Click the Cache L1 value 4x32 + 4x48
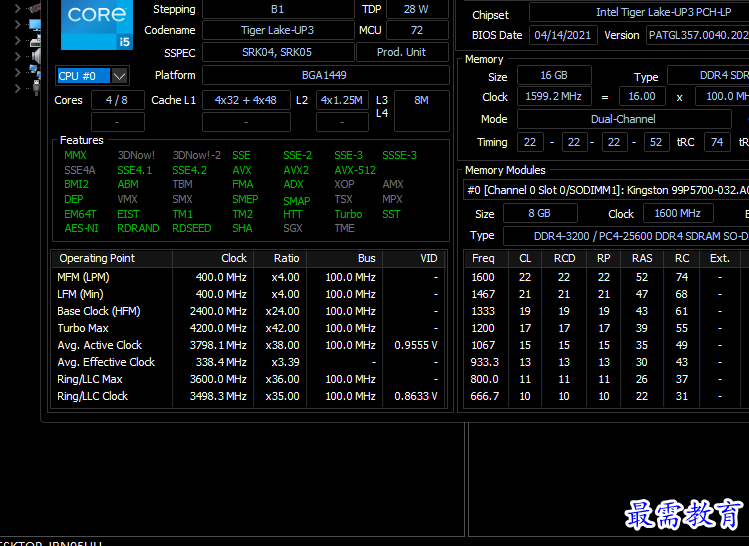This screenshot has height=546, width=749. coord(246,100)
